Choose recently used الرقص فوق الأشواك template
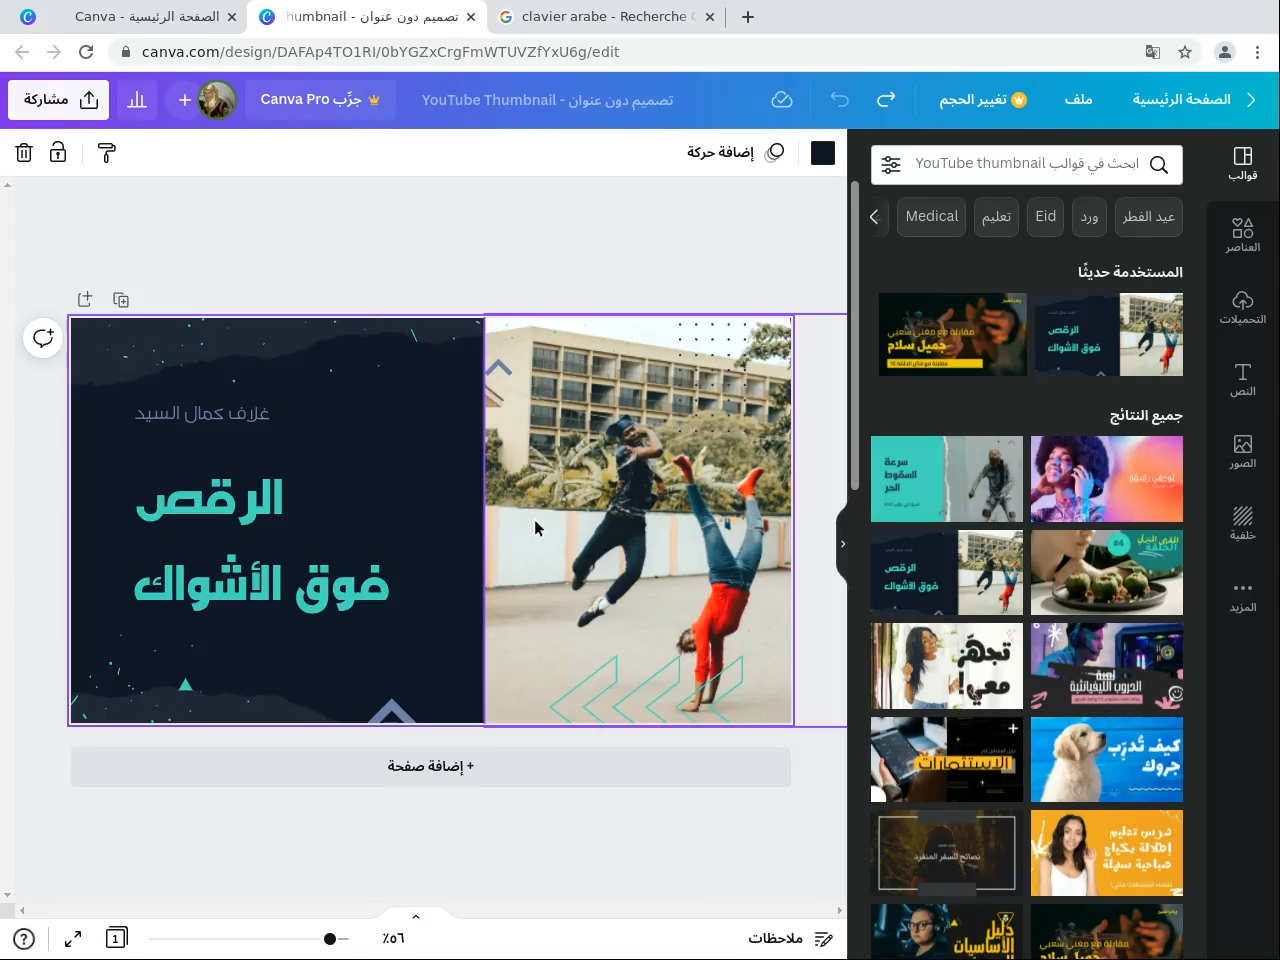This screenshot has width=1280, height=960. 1109,334
